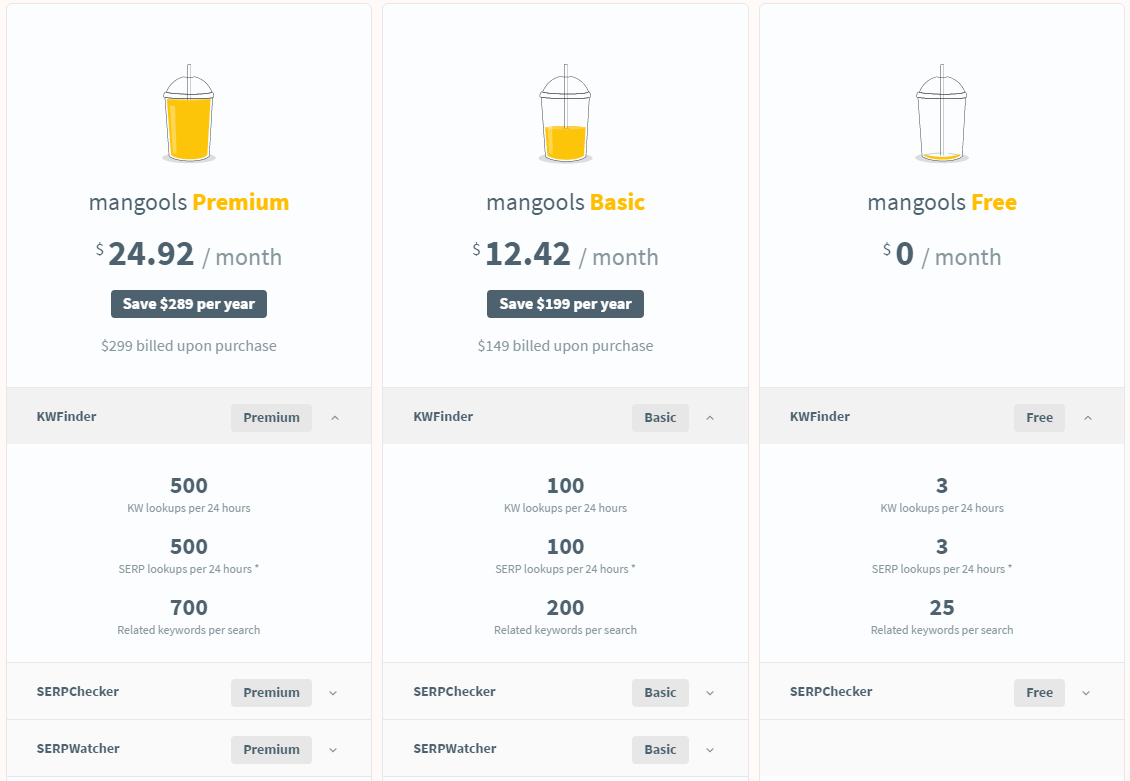Click the $0 / month price

point(942,254)
